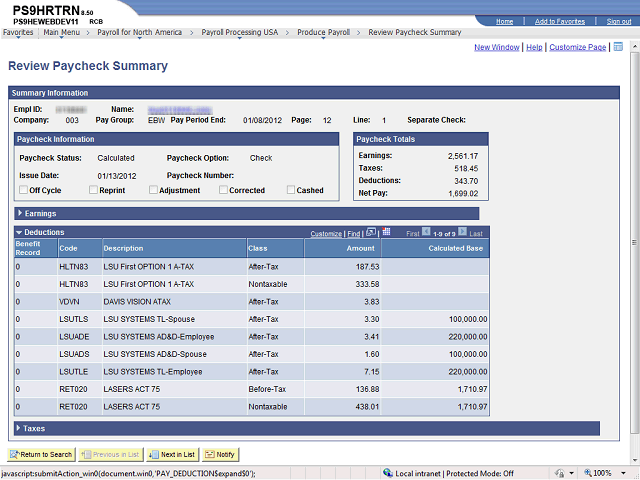Select LSU SYSTEMS AD&D-Employee description
Image resolution: width=640 pixels, height=480 pixels.
[159, 337]
